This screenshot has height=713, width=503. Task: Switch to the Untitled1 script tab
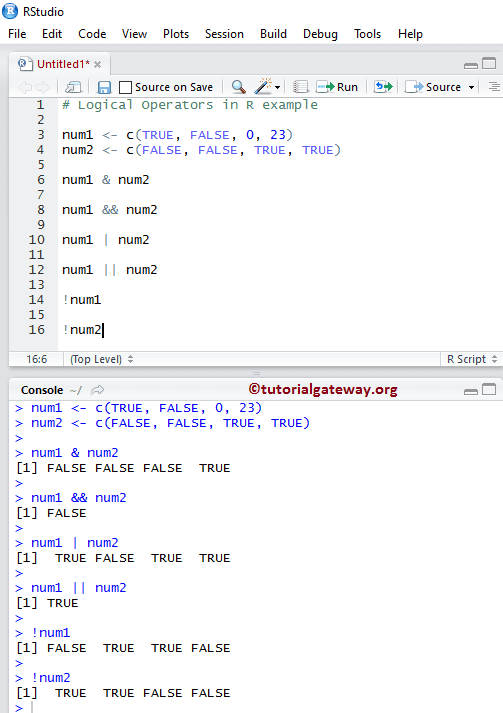pos(63,64)
